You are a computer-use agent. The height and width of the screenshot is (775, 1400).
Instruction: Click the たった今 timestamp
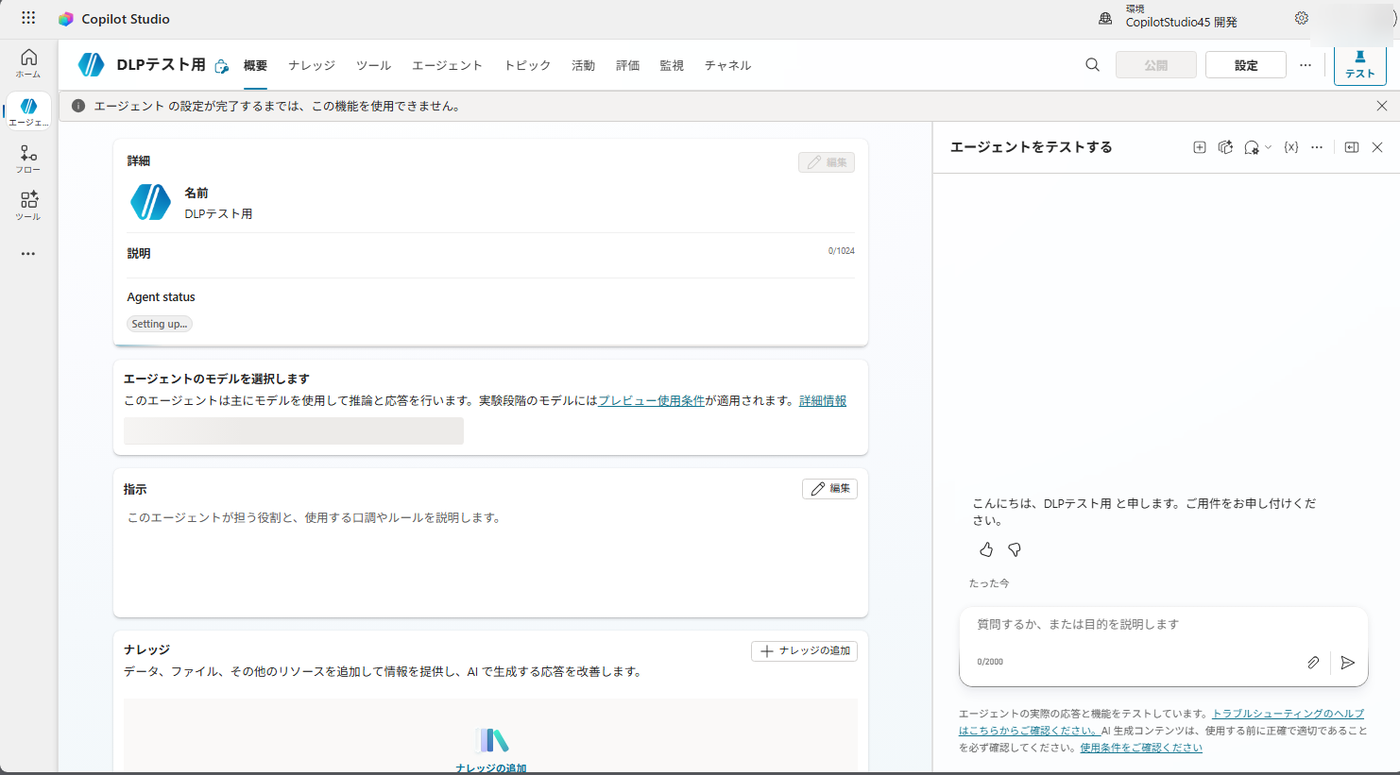(x=989, y=583)
